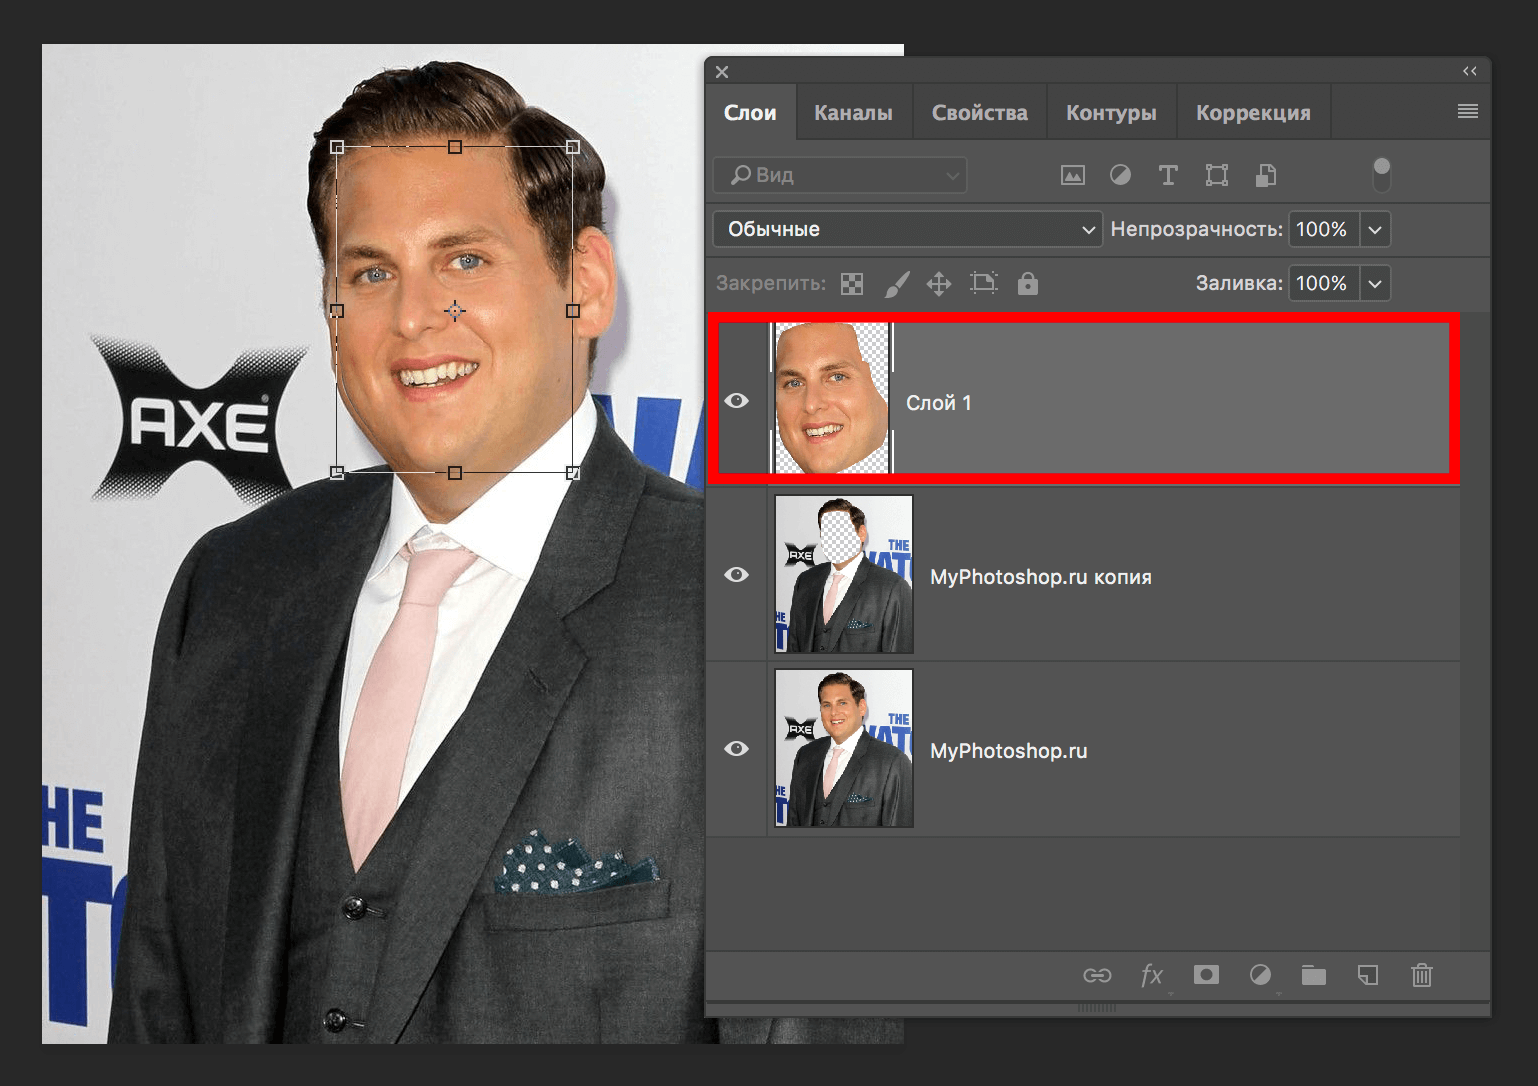Screen dimensions: 1538x1086
Task: Switch to the Каналы tab
Action: click(853, 113)
